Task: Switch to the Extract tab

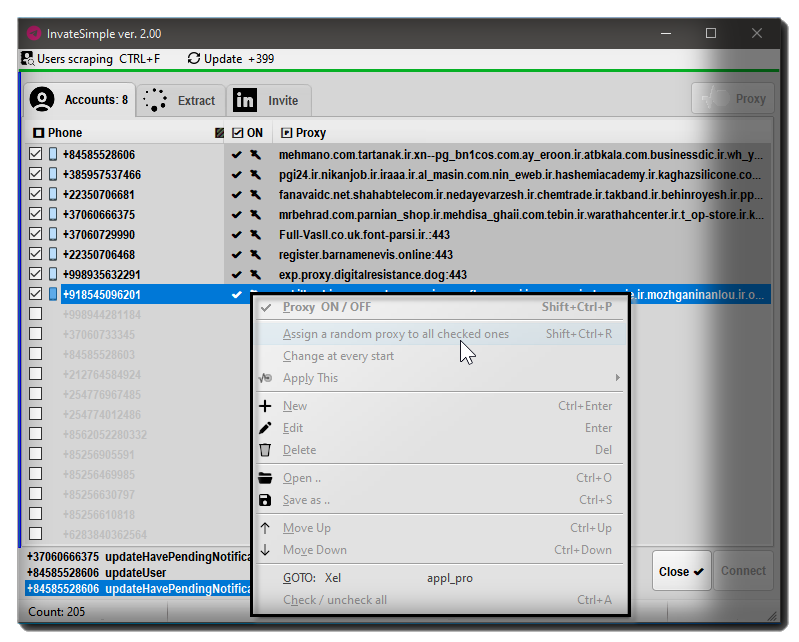Action: pos(181,100)
